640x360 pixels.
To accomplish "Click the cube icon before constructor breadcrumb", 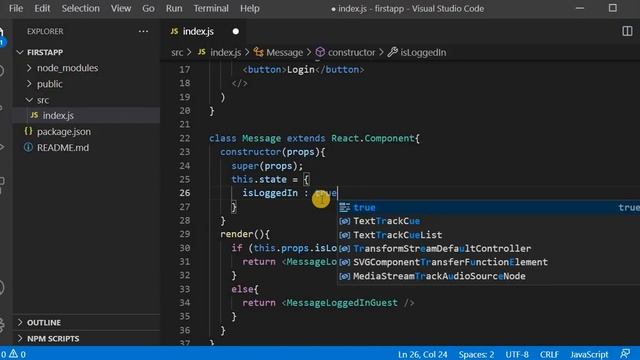I will [320, 52].
